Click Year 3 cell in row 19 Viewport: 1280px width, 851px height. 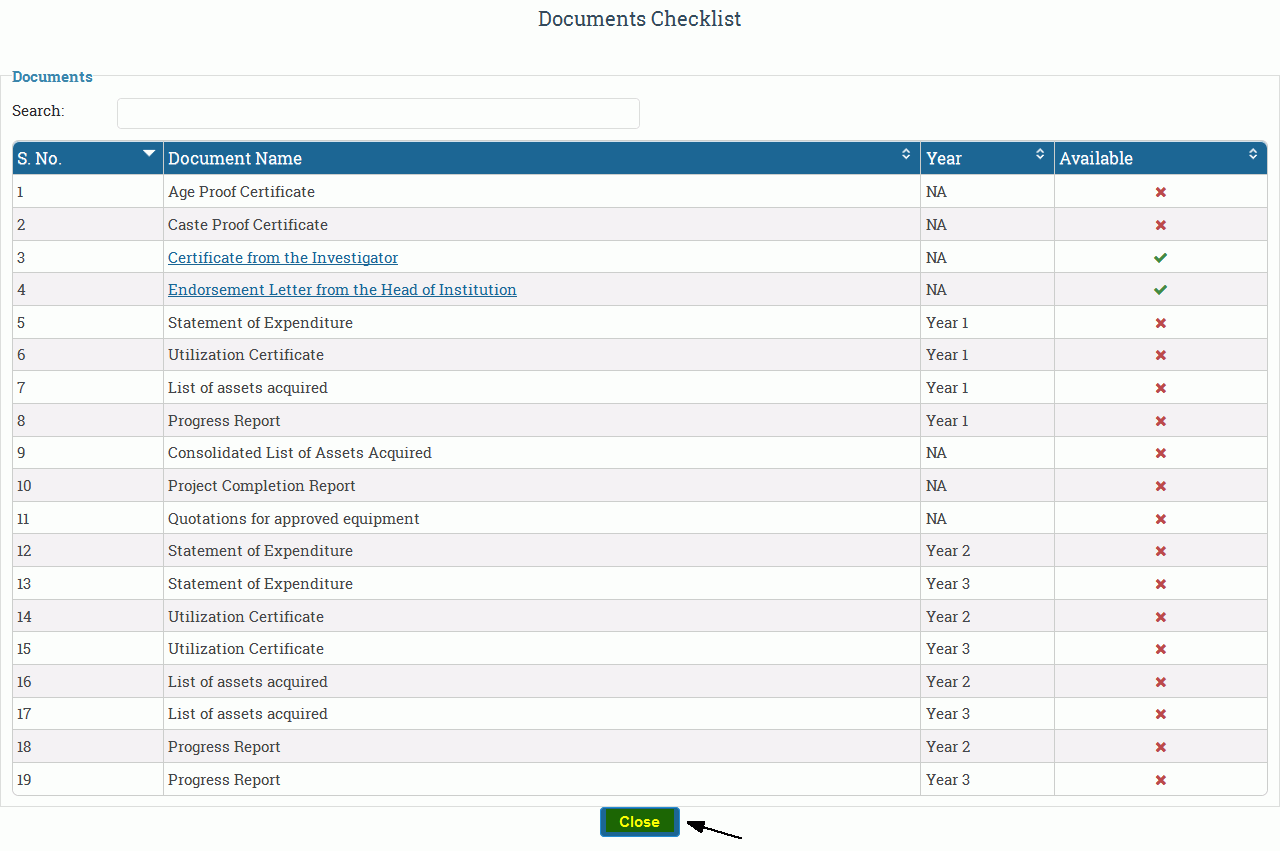[x=987, y=780]
